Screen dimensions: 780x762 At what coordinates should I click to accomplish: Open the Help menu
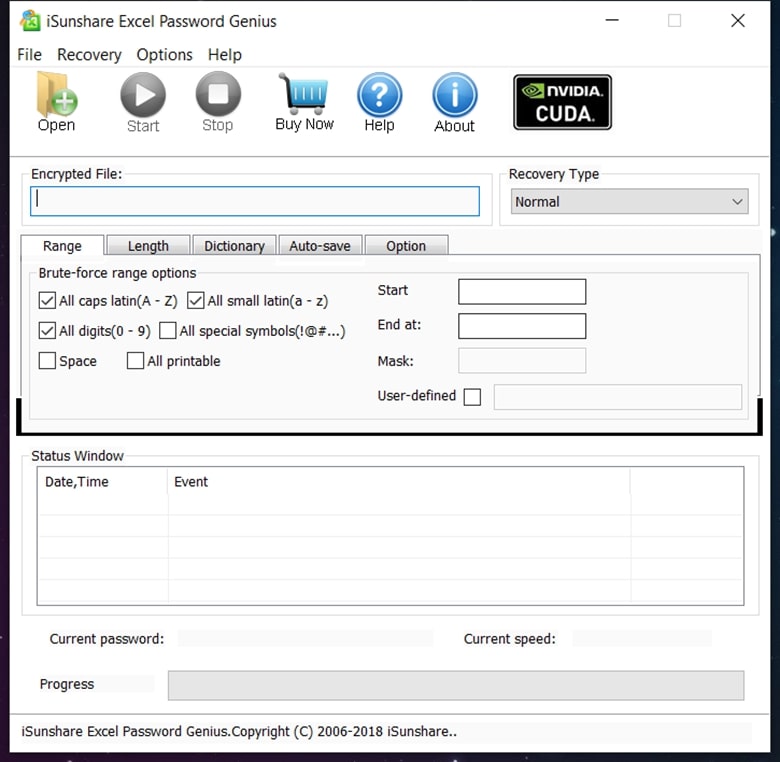pos(225,54)
